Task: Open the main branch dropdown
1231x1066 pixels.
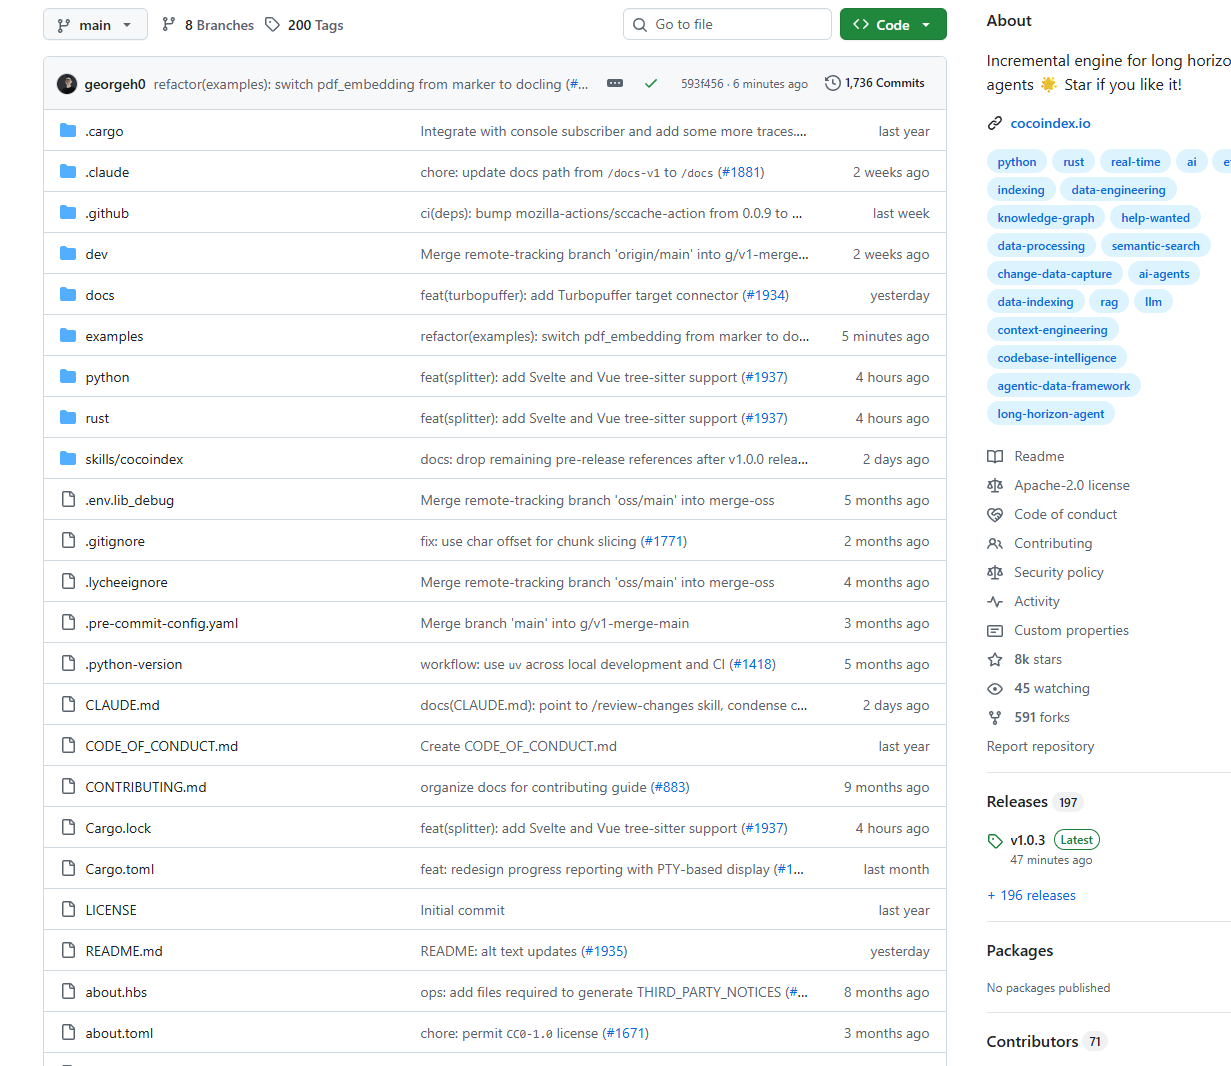Action: click(x=95, y=25)
